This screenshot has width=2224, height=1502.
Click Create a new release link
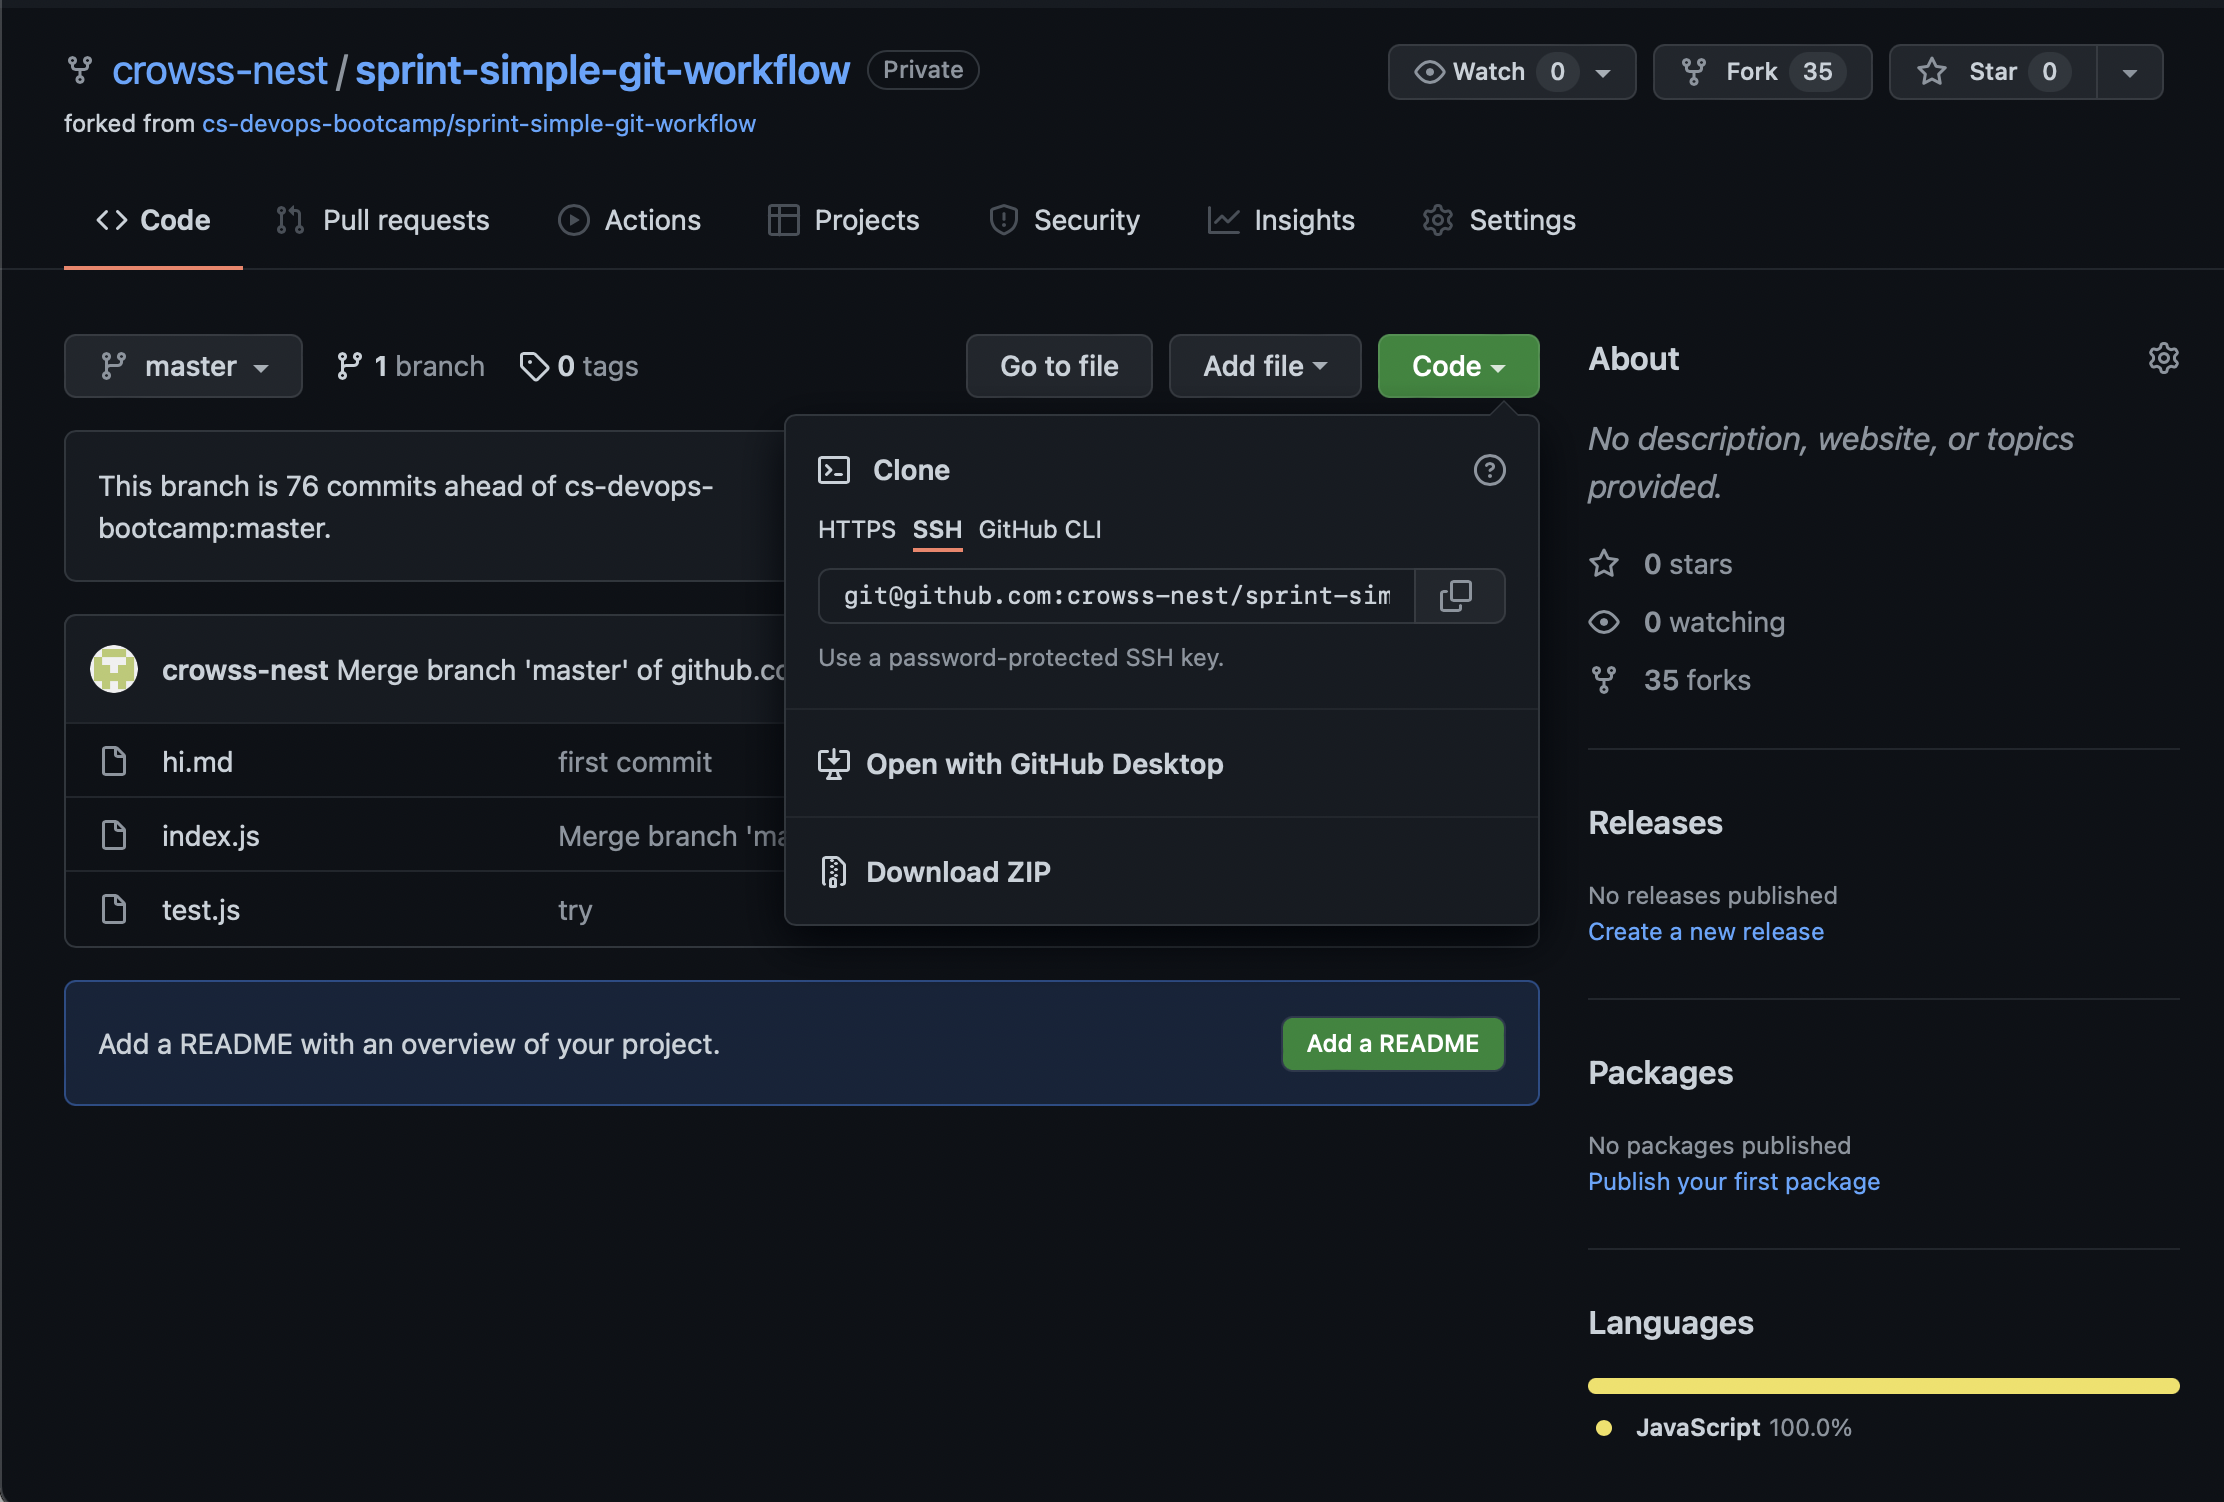pyautogui.click(x=1706, y=932)
